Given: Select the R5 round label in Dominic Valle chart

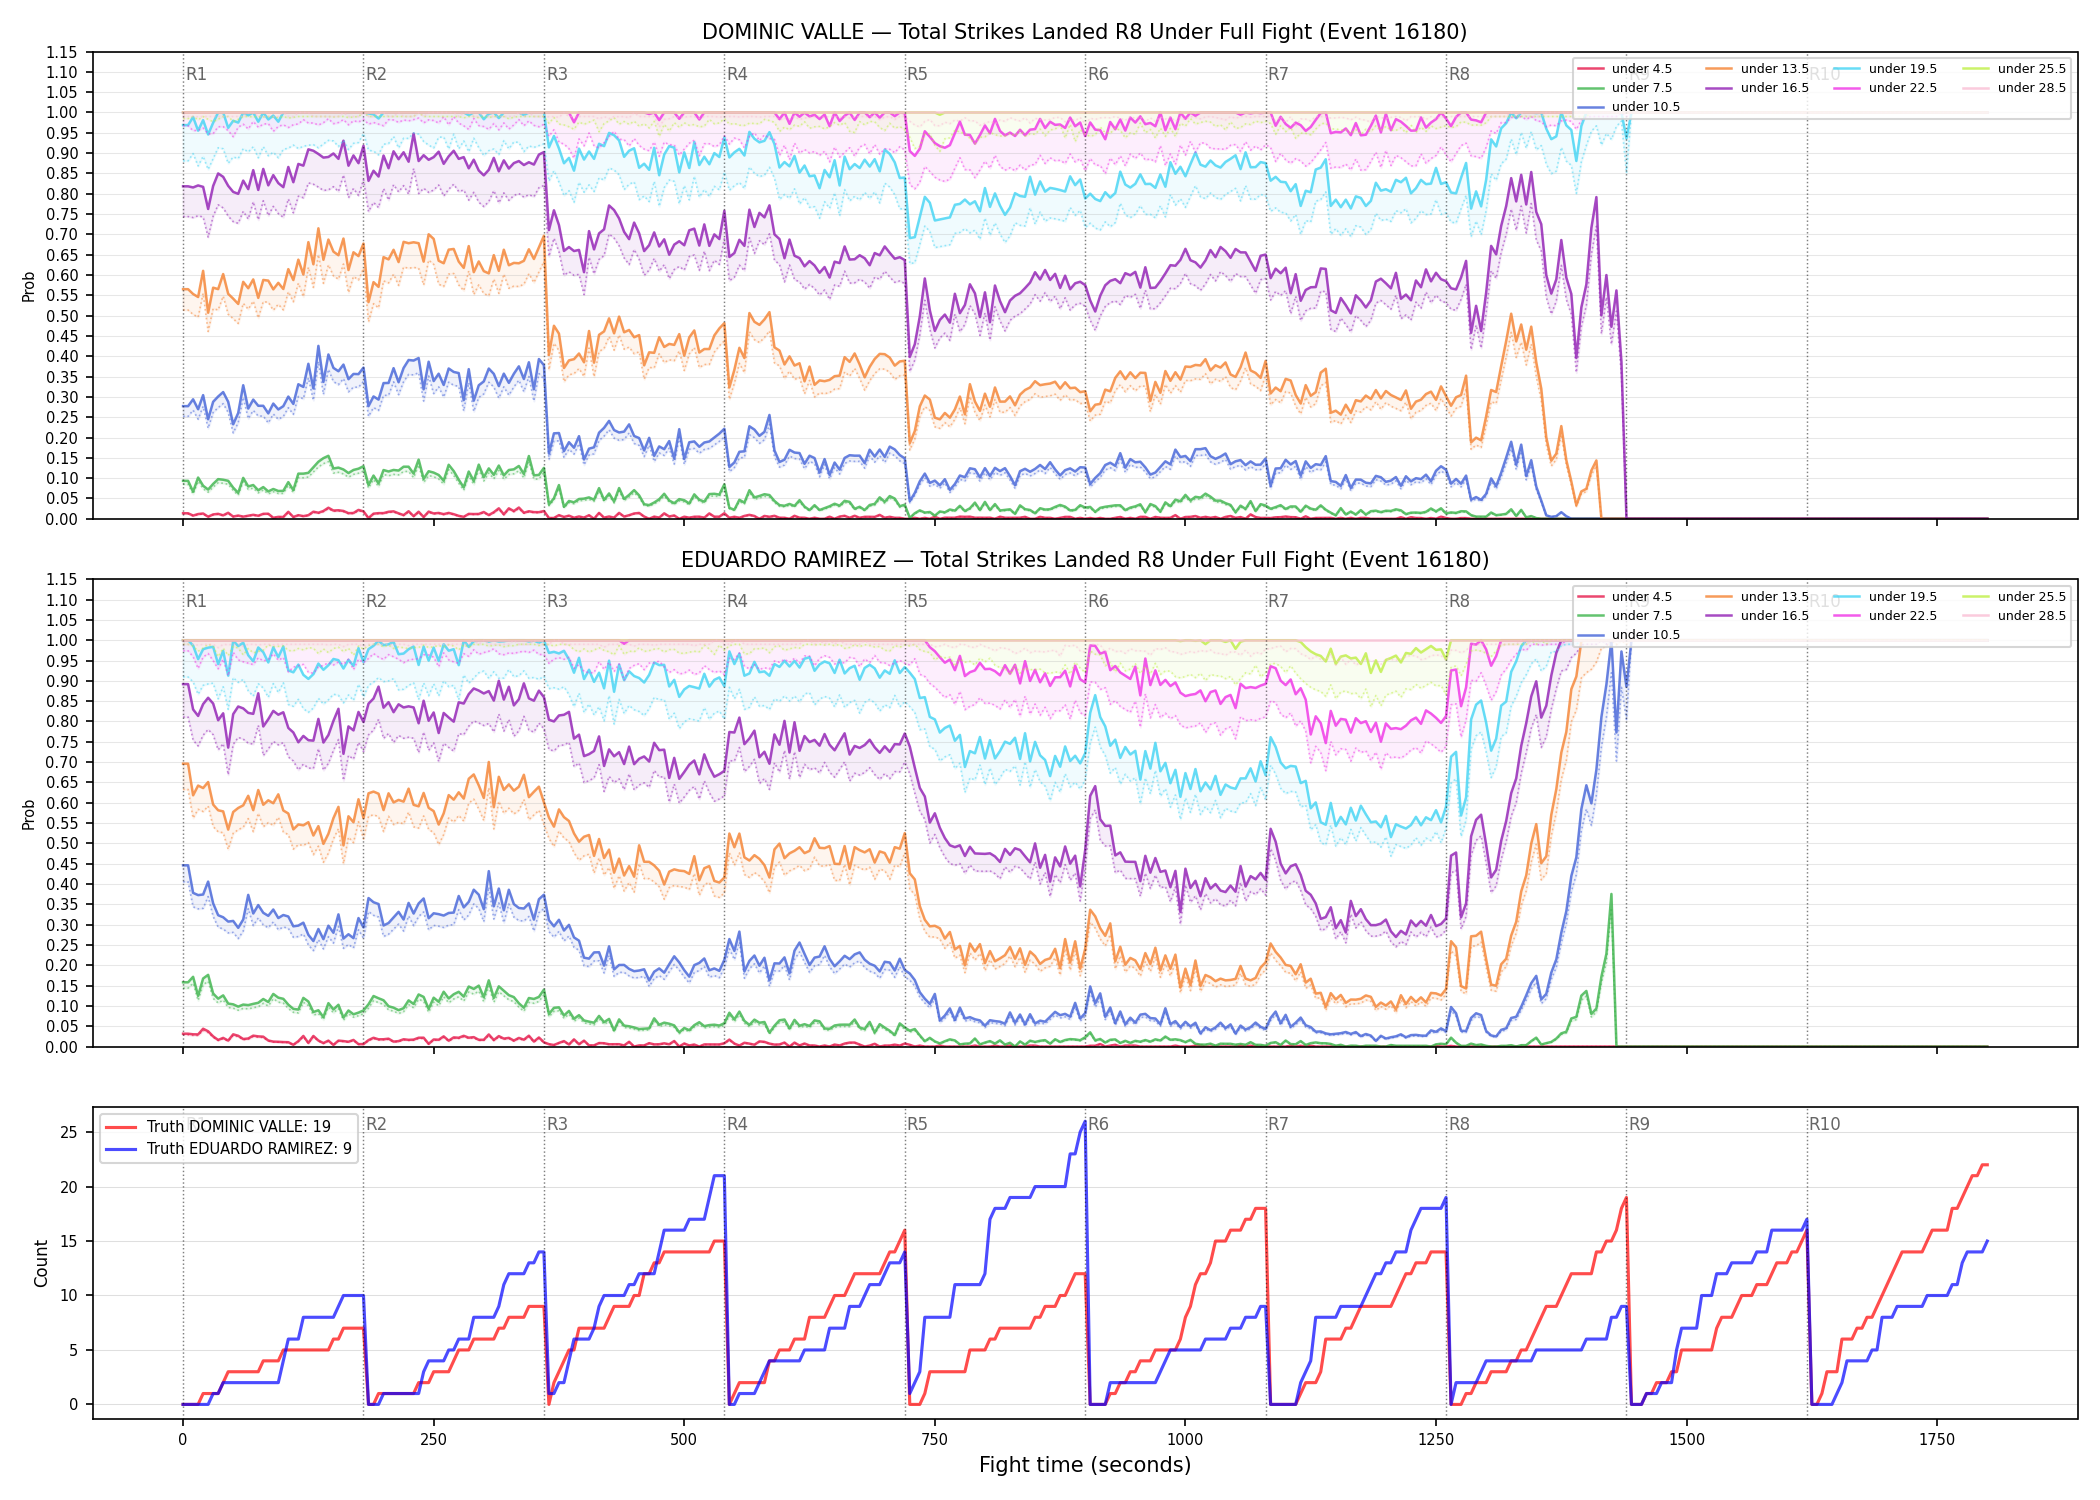Looking at the screenshot, I should click(x=917, y=74).
